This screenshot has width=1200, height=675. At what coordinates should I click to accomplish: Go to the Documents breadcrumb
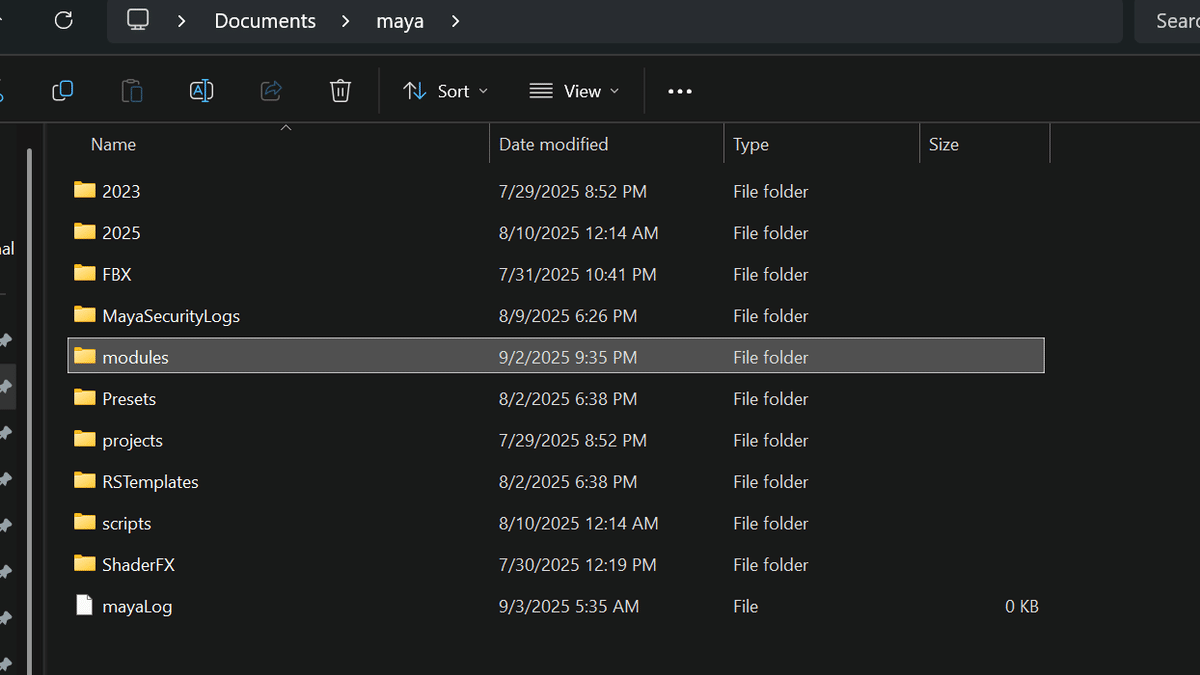point(265,21)
